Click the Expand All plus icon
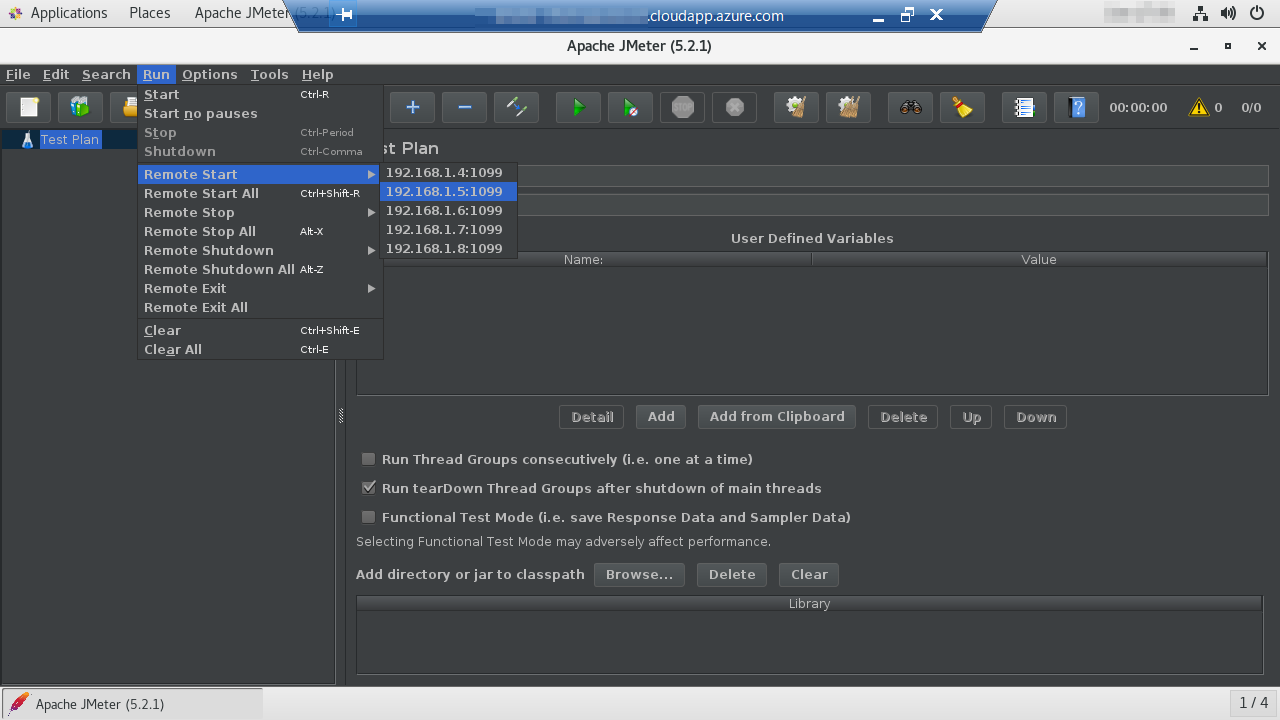This screenshot has height=720, width=1280. [412, 107]
